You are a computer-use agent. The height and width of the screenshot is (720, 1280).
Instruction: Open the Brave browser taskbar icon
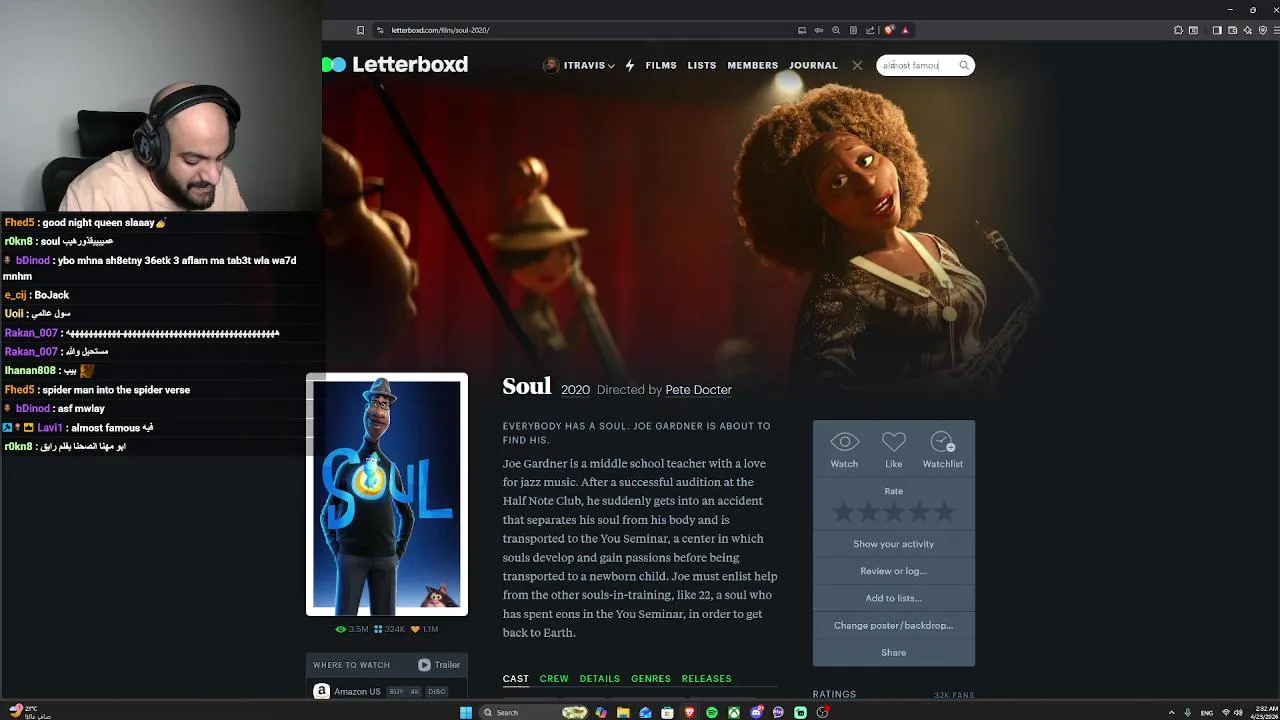tap(689, 712)
